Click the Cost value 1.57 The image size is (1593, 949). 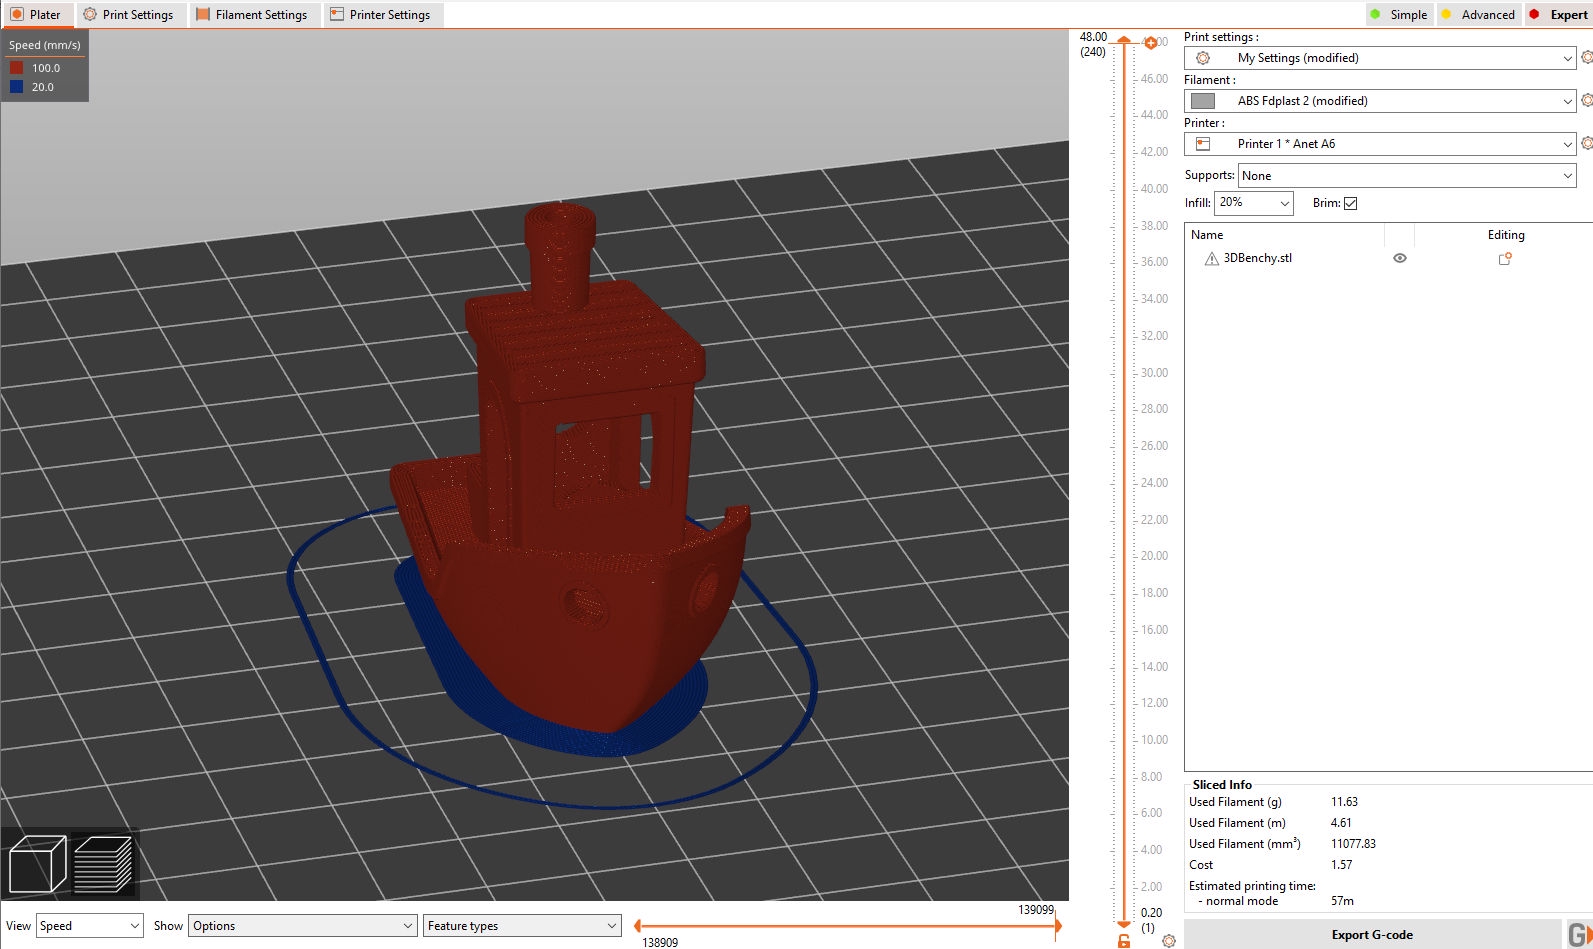click(1341, 865)
